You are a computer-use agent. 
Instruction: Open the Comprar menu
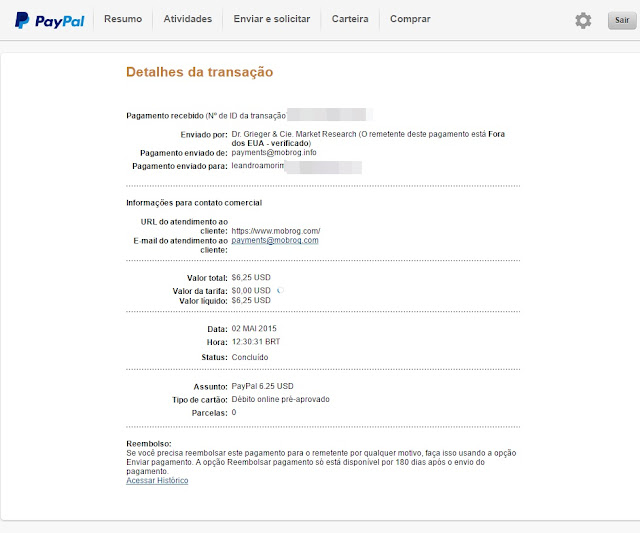pyautogui.click(x=410, y=19)
